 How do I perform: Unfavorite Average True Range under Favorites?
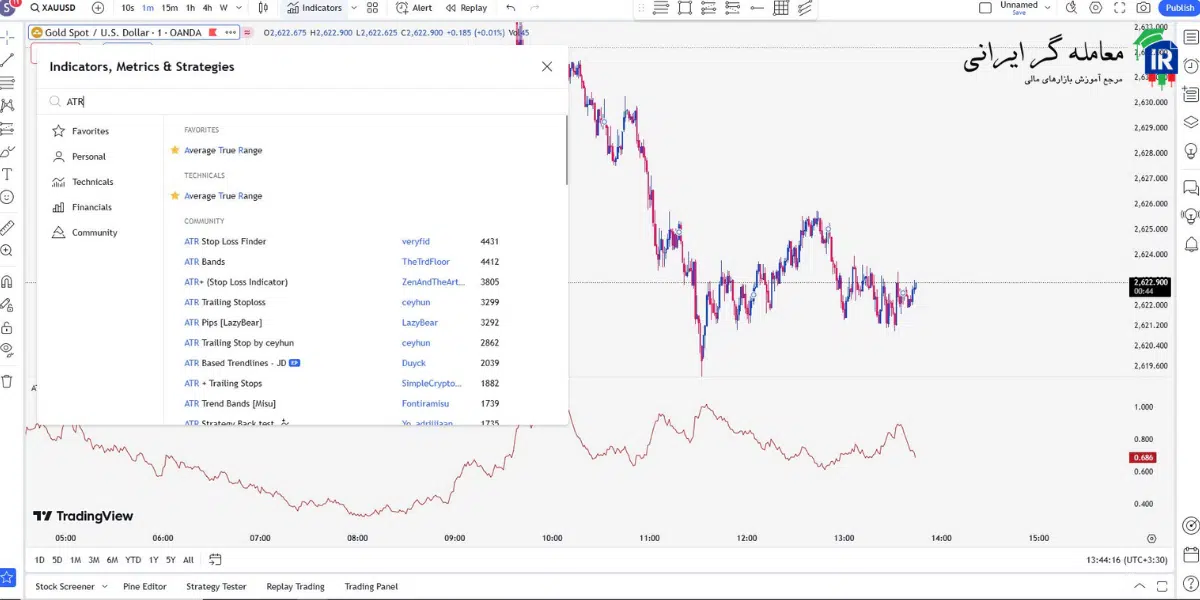(x=175, y=150)
